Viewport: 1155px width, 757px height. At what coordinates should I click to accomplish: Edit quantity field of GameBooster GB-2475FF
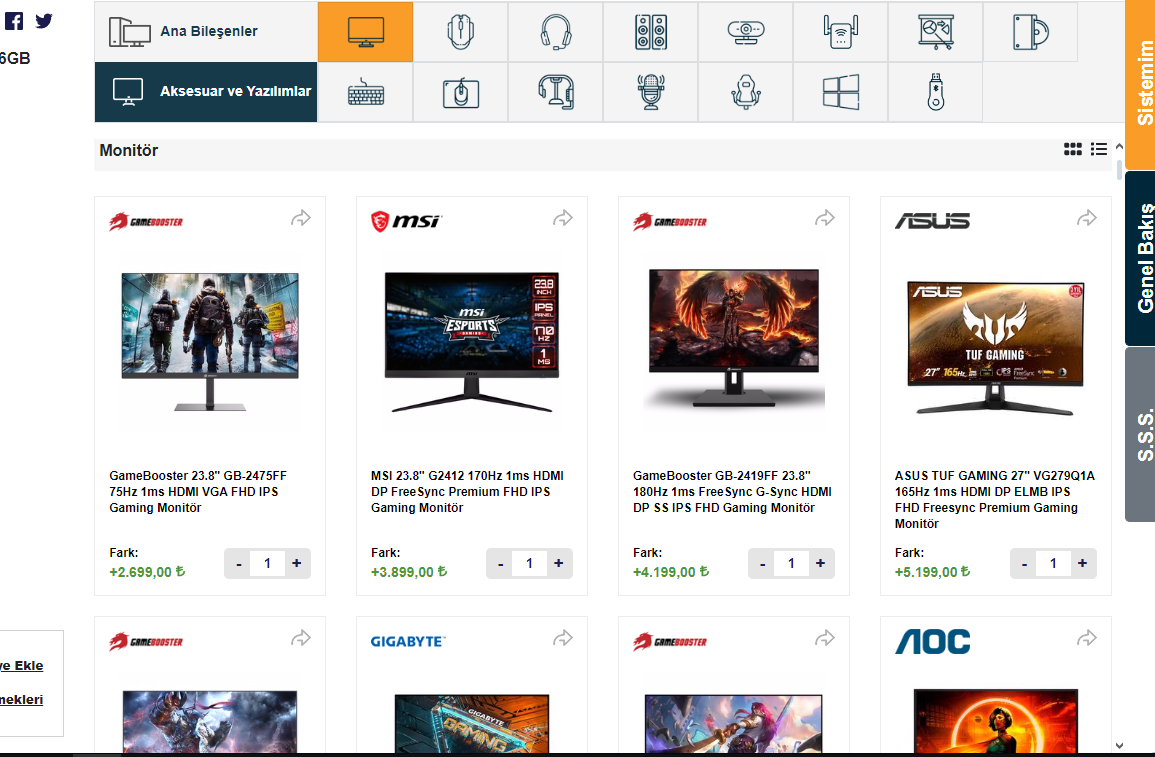[267, 563]
